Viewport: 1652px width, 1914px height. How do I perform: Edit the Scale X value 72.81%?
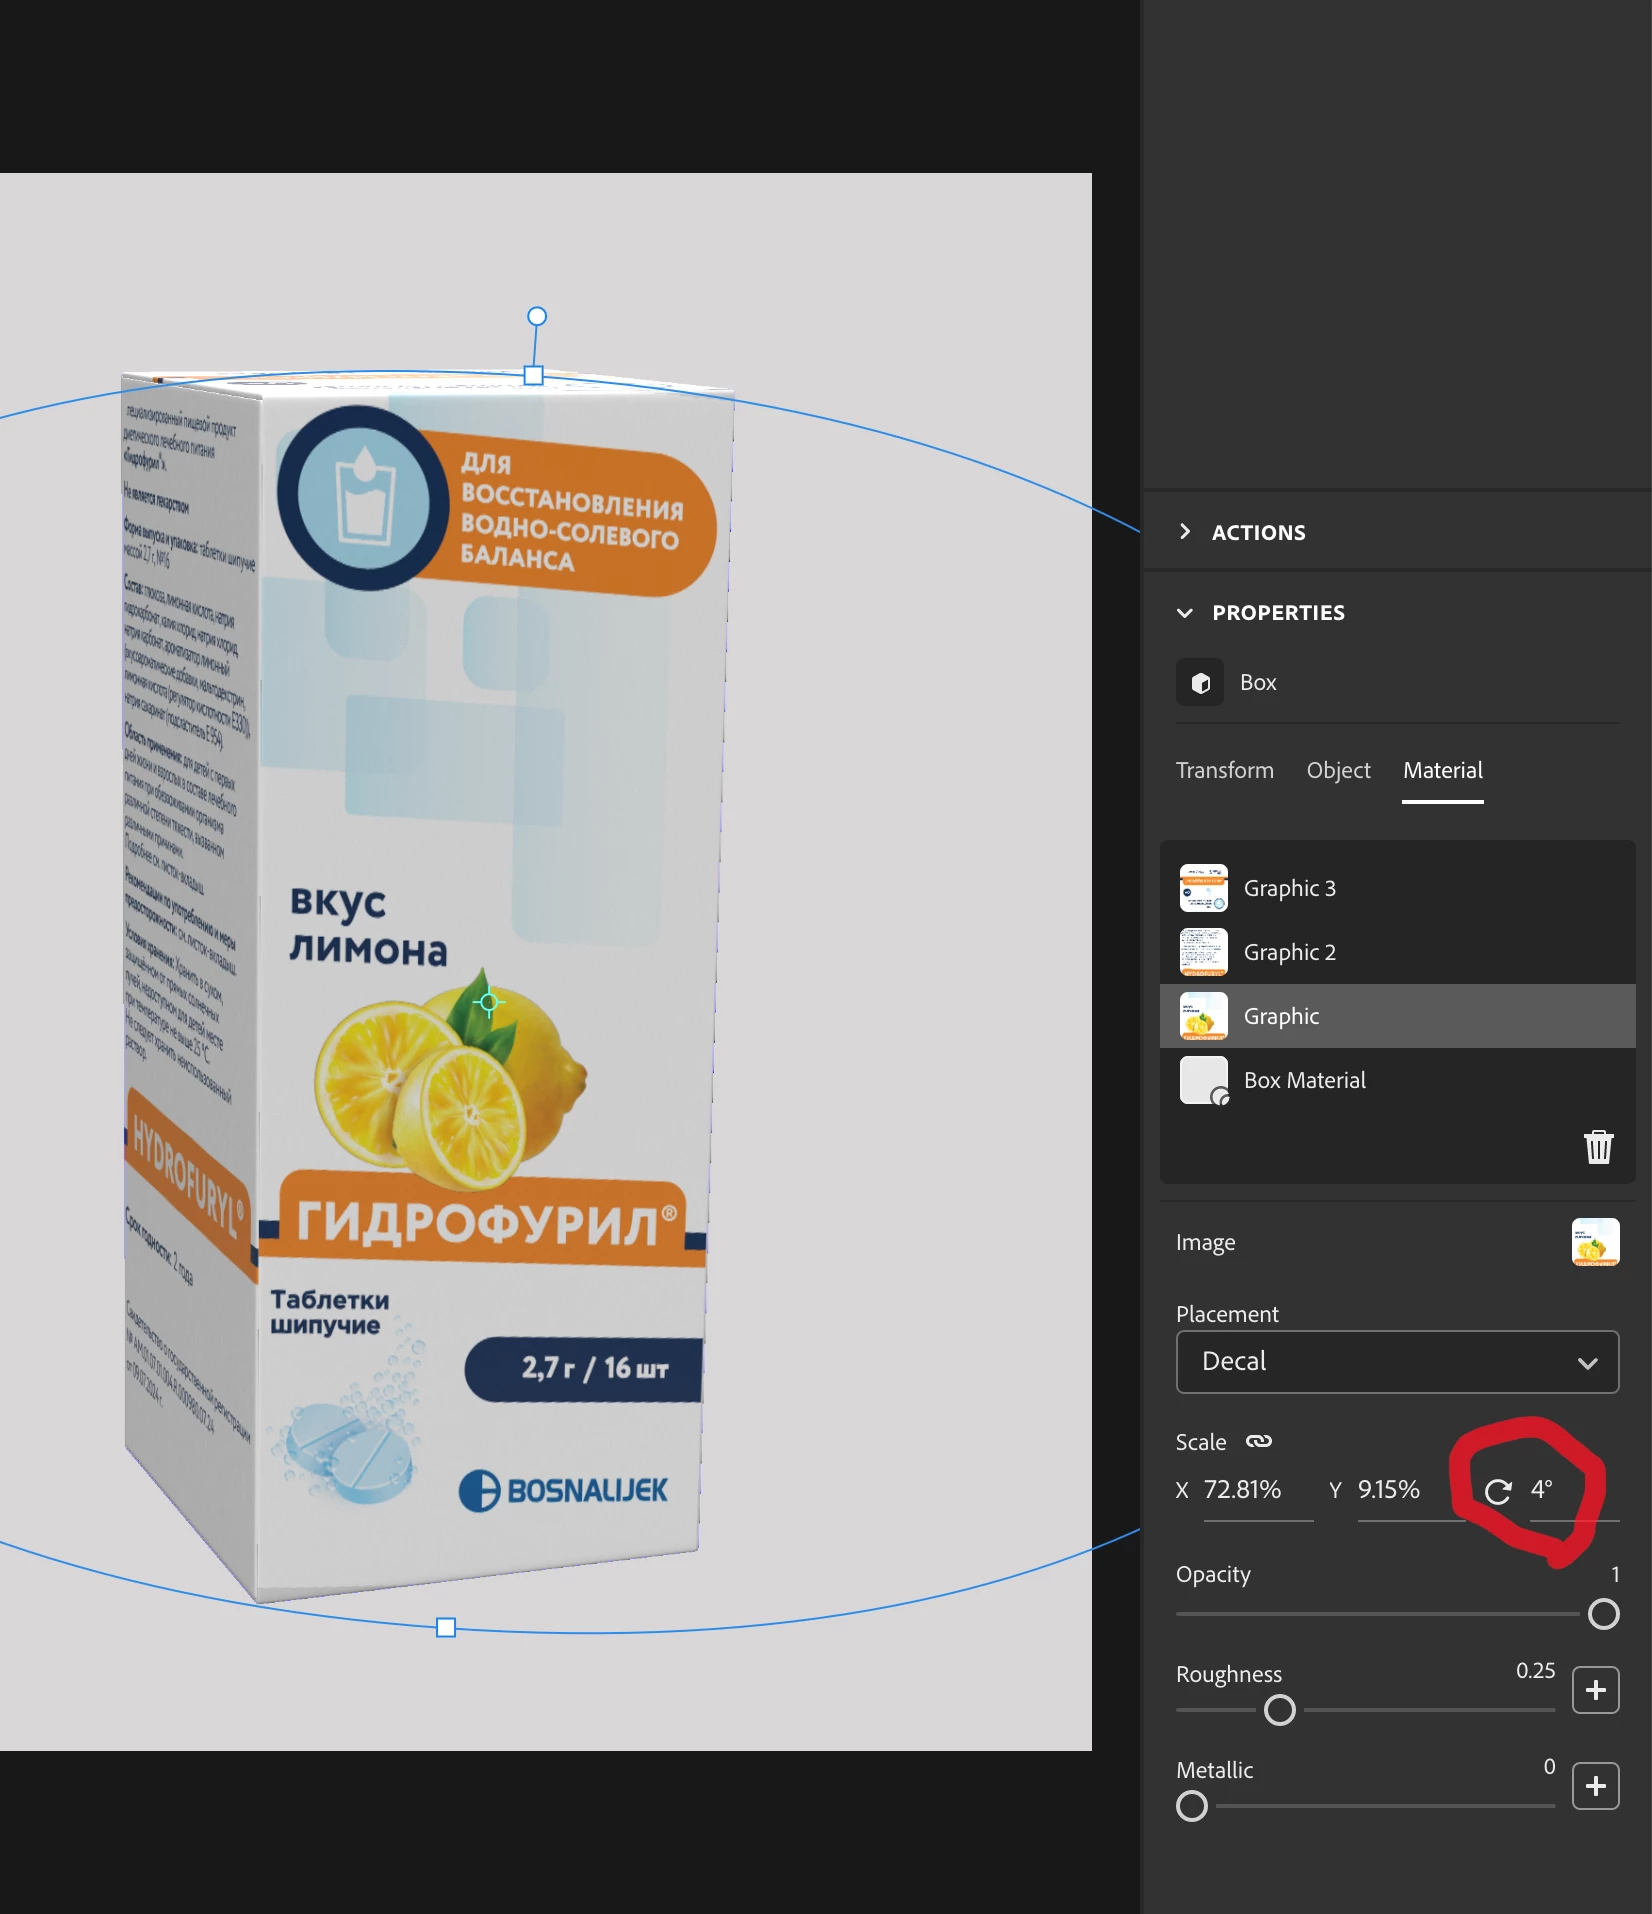click(x=1258, y=1490)
